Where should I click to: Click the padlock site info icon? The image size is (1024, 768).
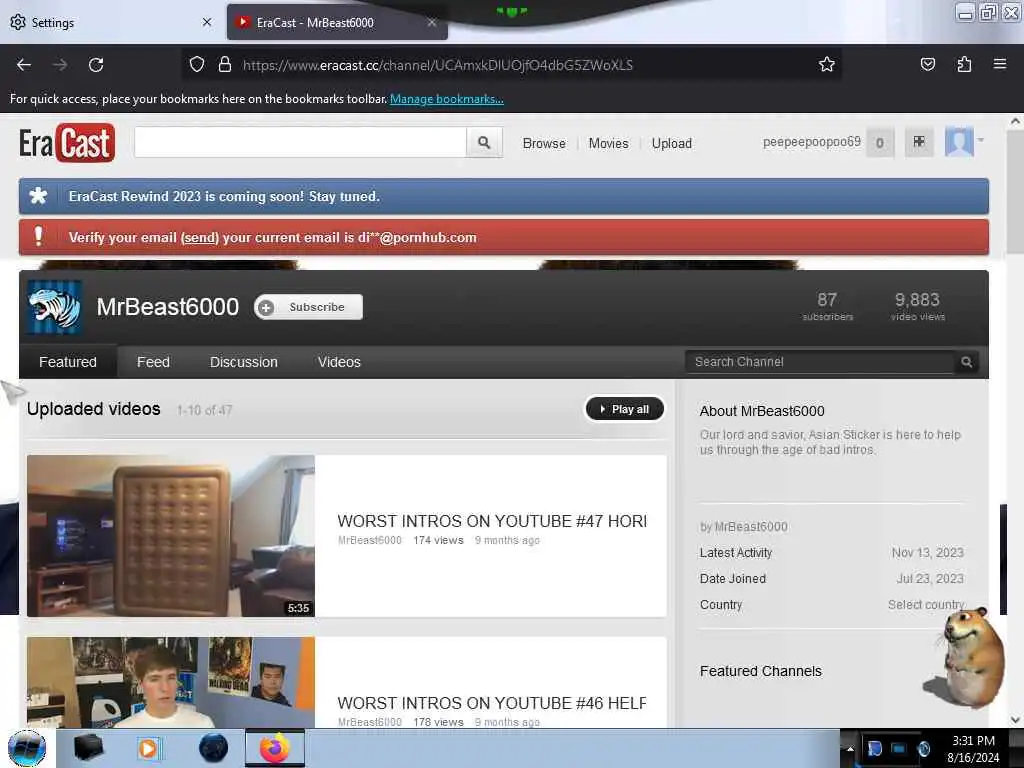click(x=225, y=65)
